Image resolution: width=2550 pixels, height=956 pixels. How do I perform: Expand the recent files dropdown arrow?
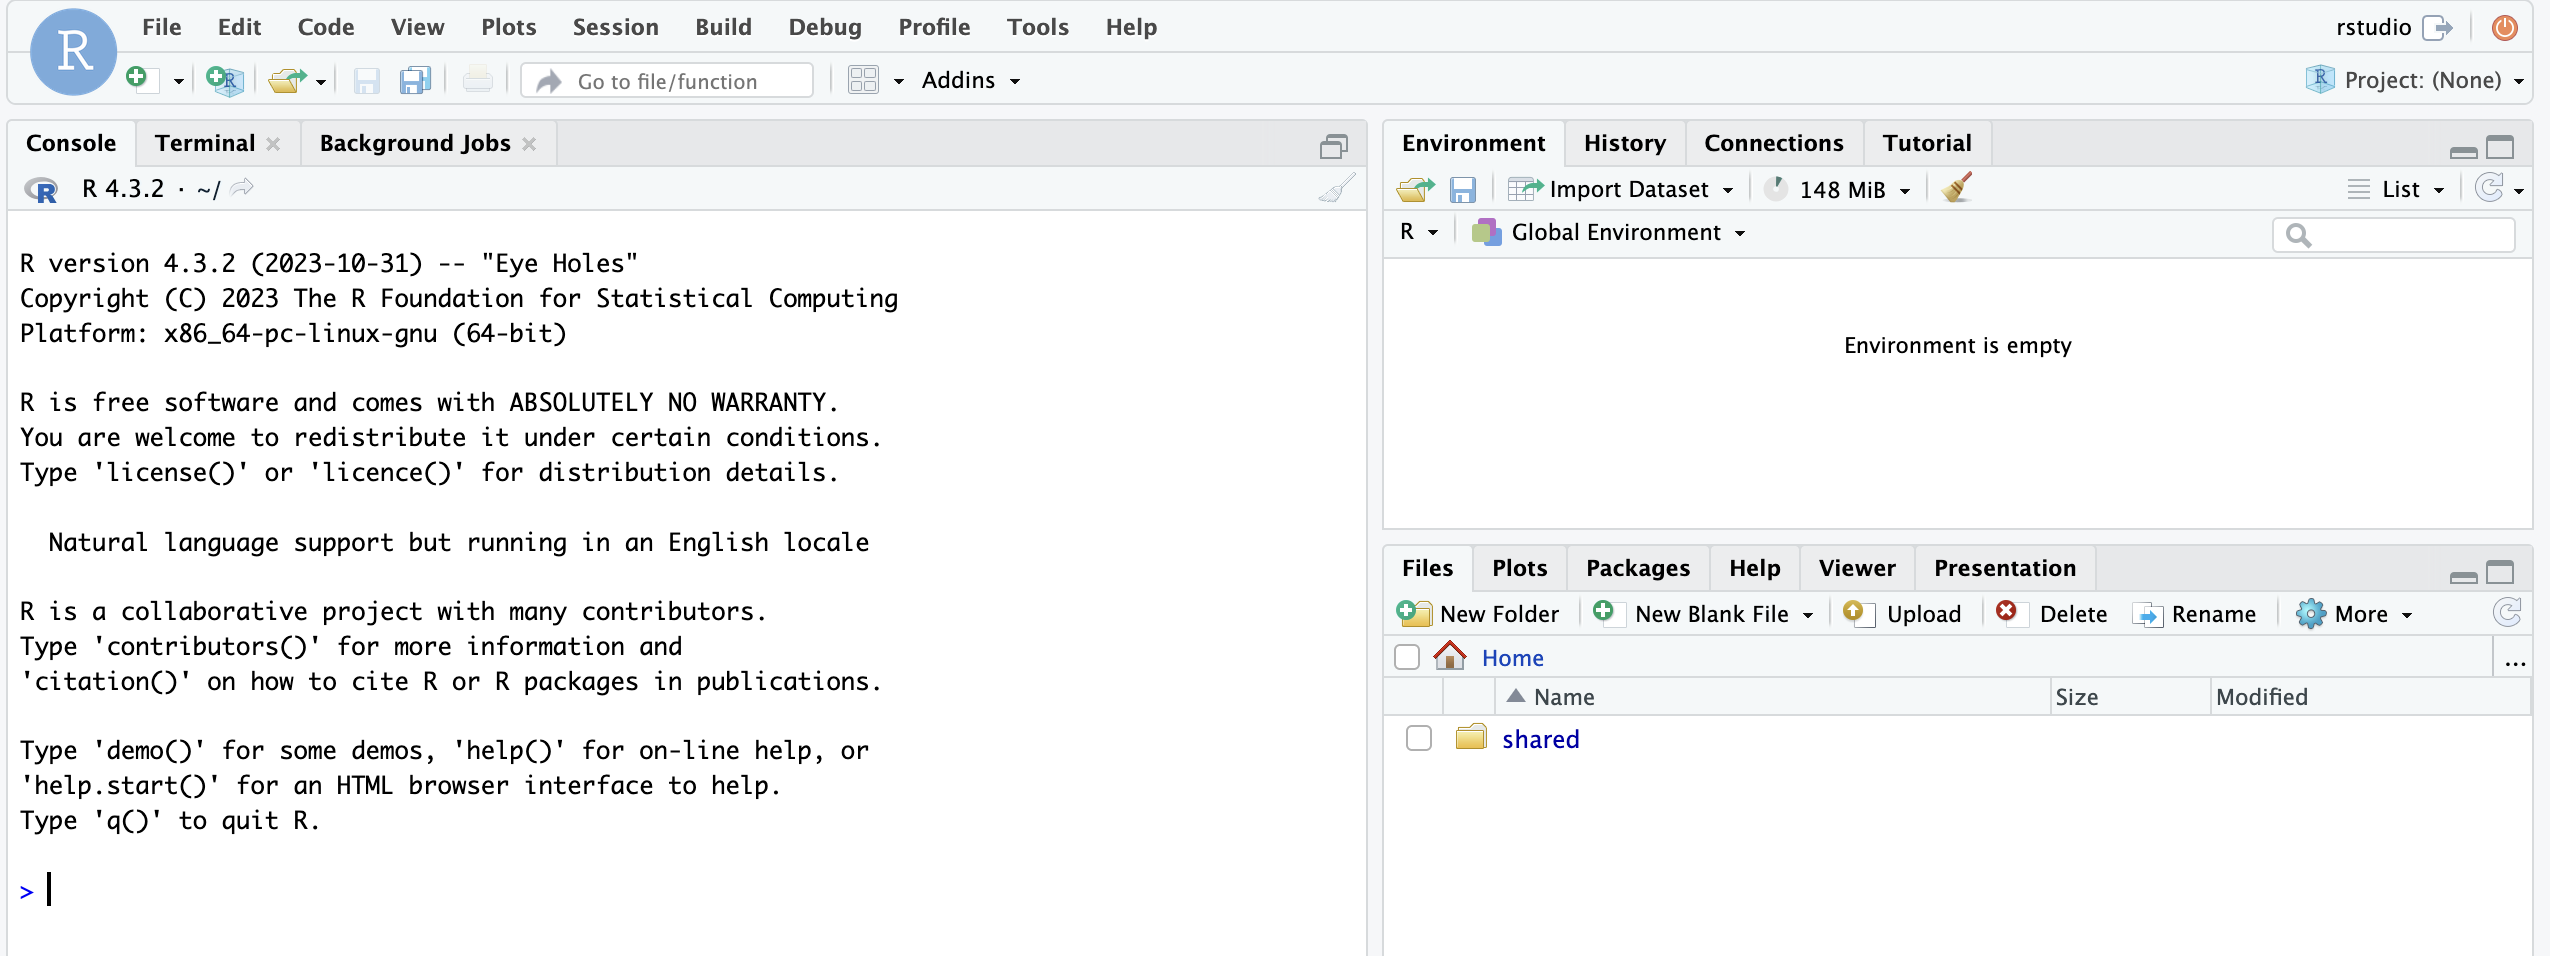pyautogui.click(x=321, y=82)
